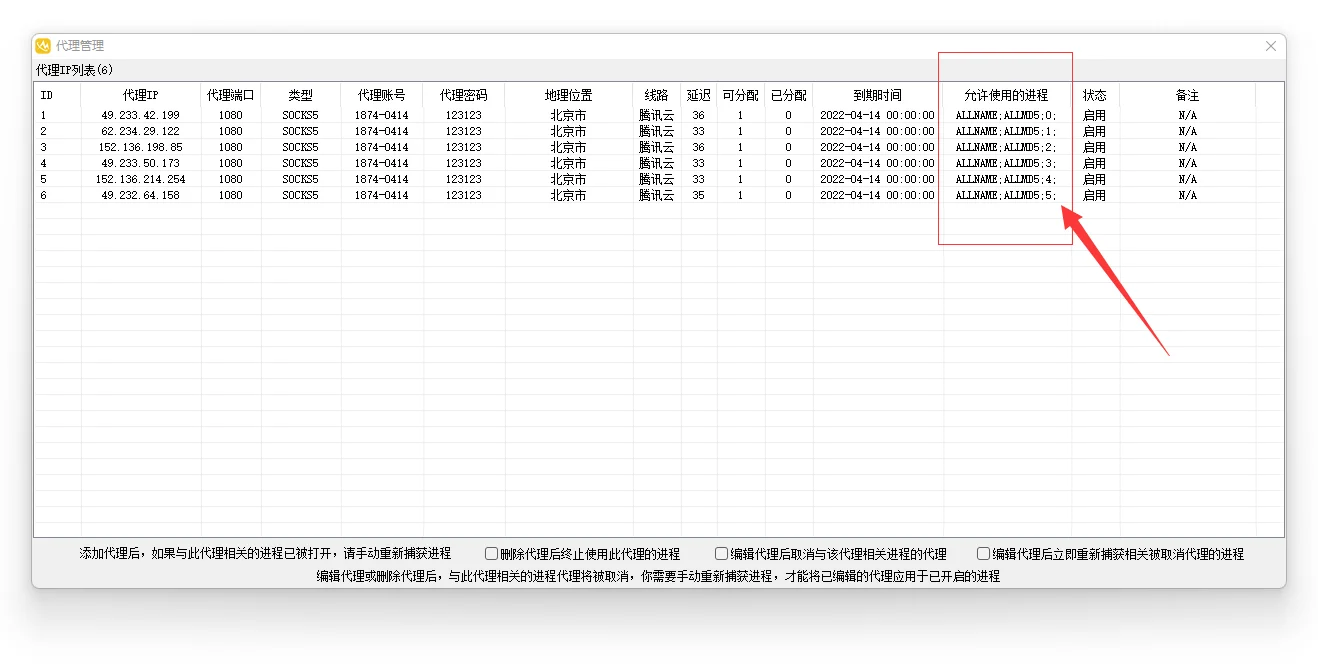Click the 代理IP column header

[140, 95]
